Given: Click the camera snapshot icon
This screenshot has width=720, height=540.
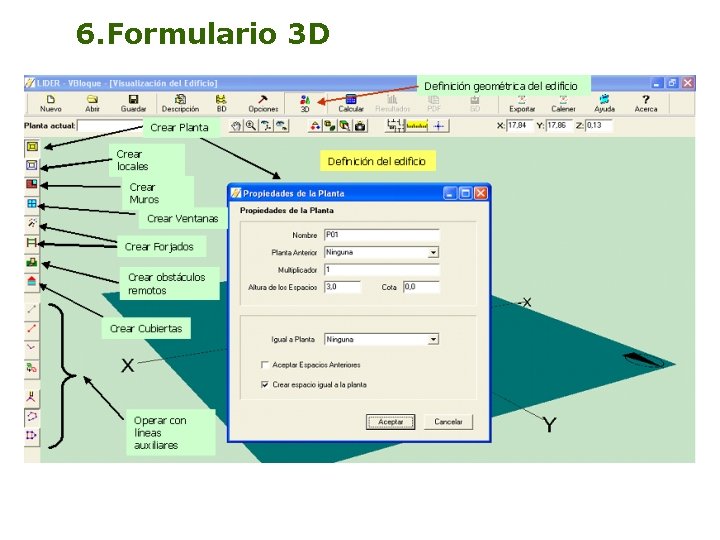Looking at the screenshot, I should tap(360, 125).
